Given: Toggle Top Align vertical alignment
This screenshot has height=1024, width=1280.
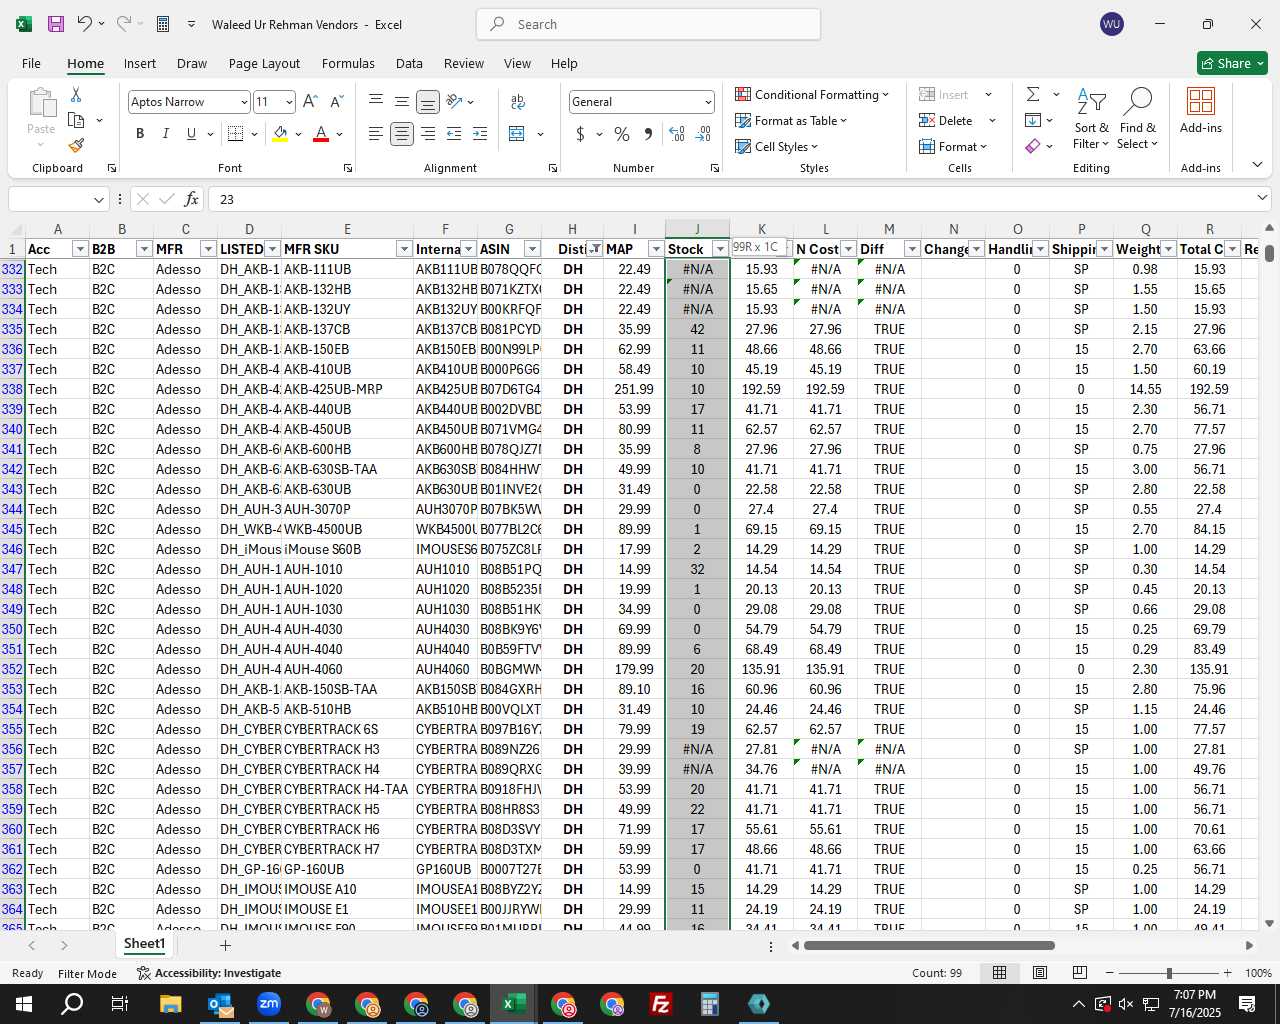Looking at the screenshot, I should (x=376, y=101).
